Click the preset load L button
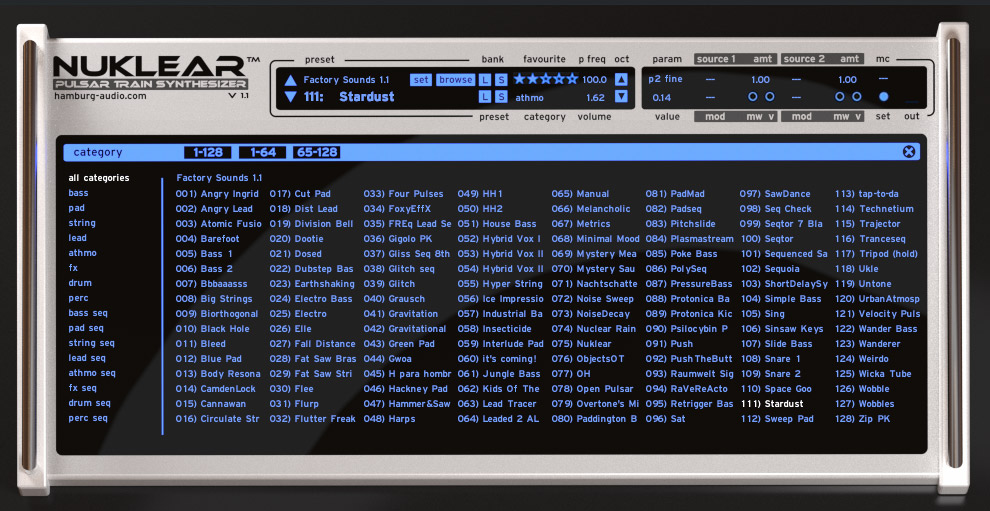Viewport: 990px width, 511px height. point(485,97)
